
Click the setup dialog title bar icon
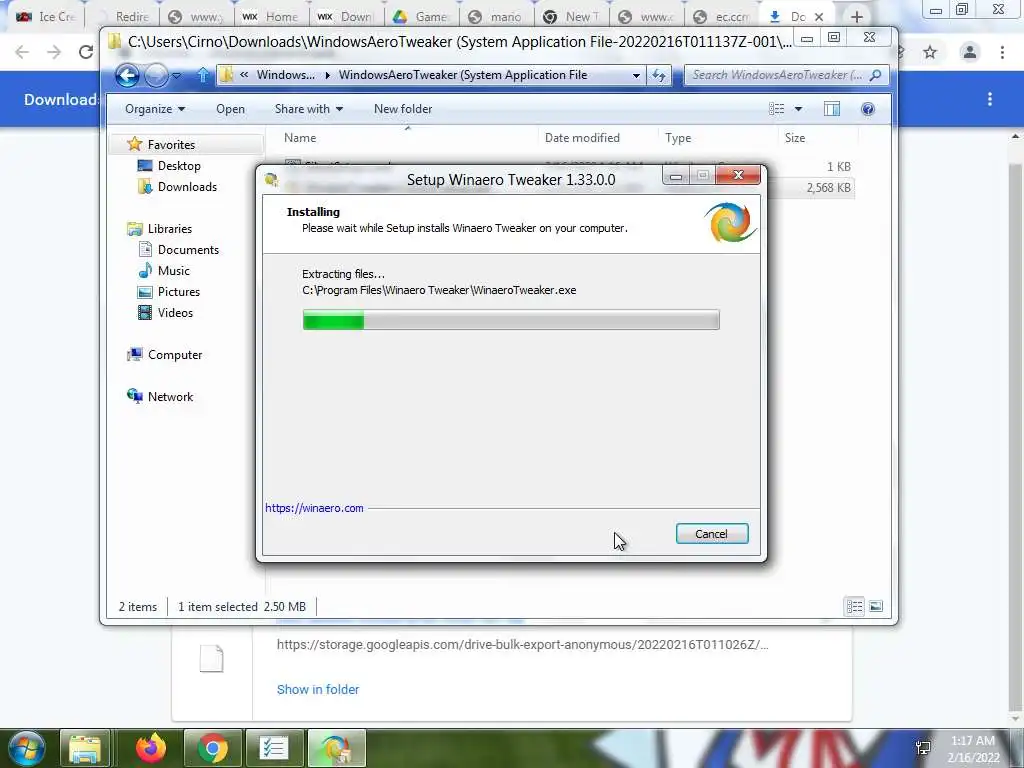pyautogui.click(x=272, y=180)
